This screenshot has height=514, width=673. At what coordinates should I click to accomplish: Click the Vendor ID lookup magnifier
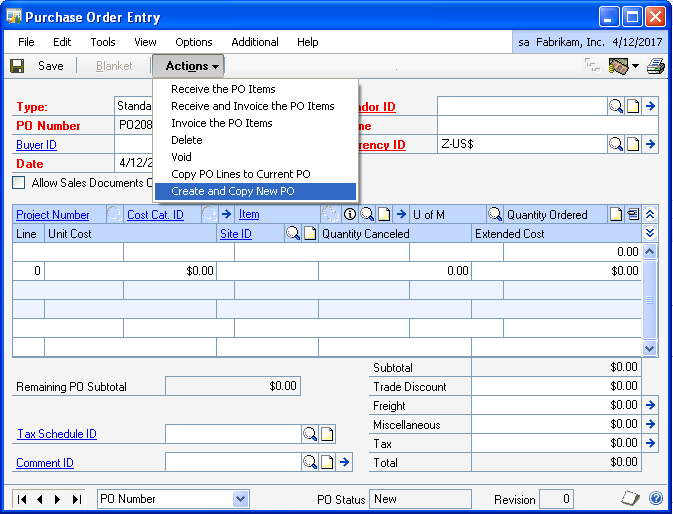point(615,106)
